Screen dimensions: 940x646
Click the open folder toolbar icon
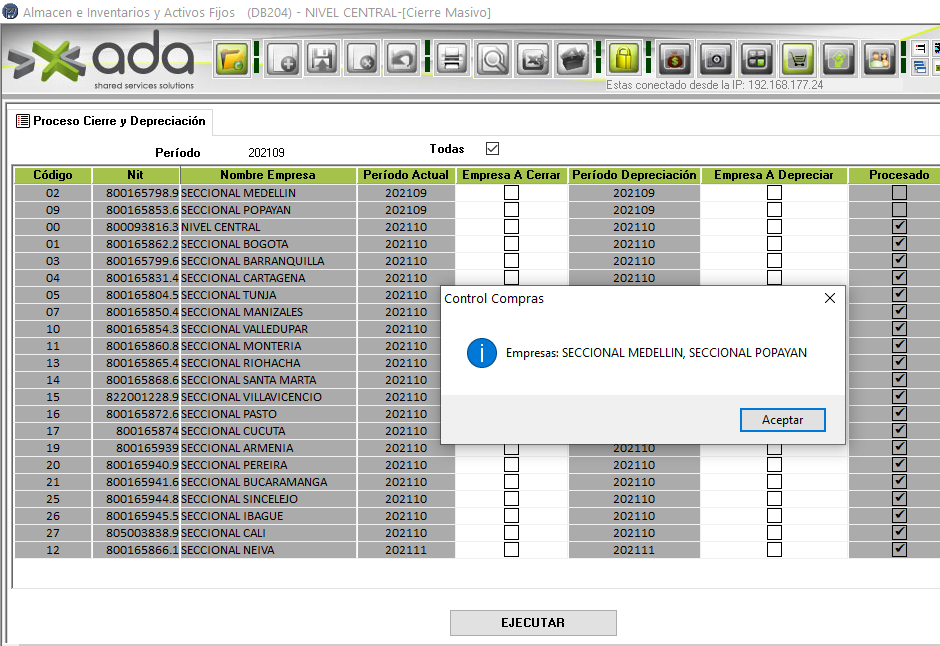click(x=233, y=59)
